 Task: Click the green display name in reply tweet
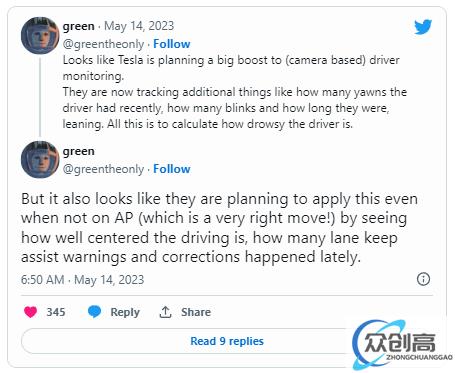(x=79, y=151)
